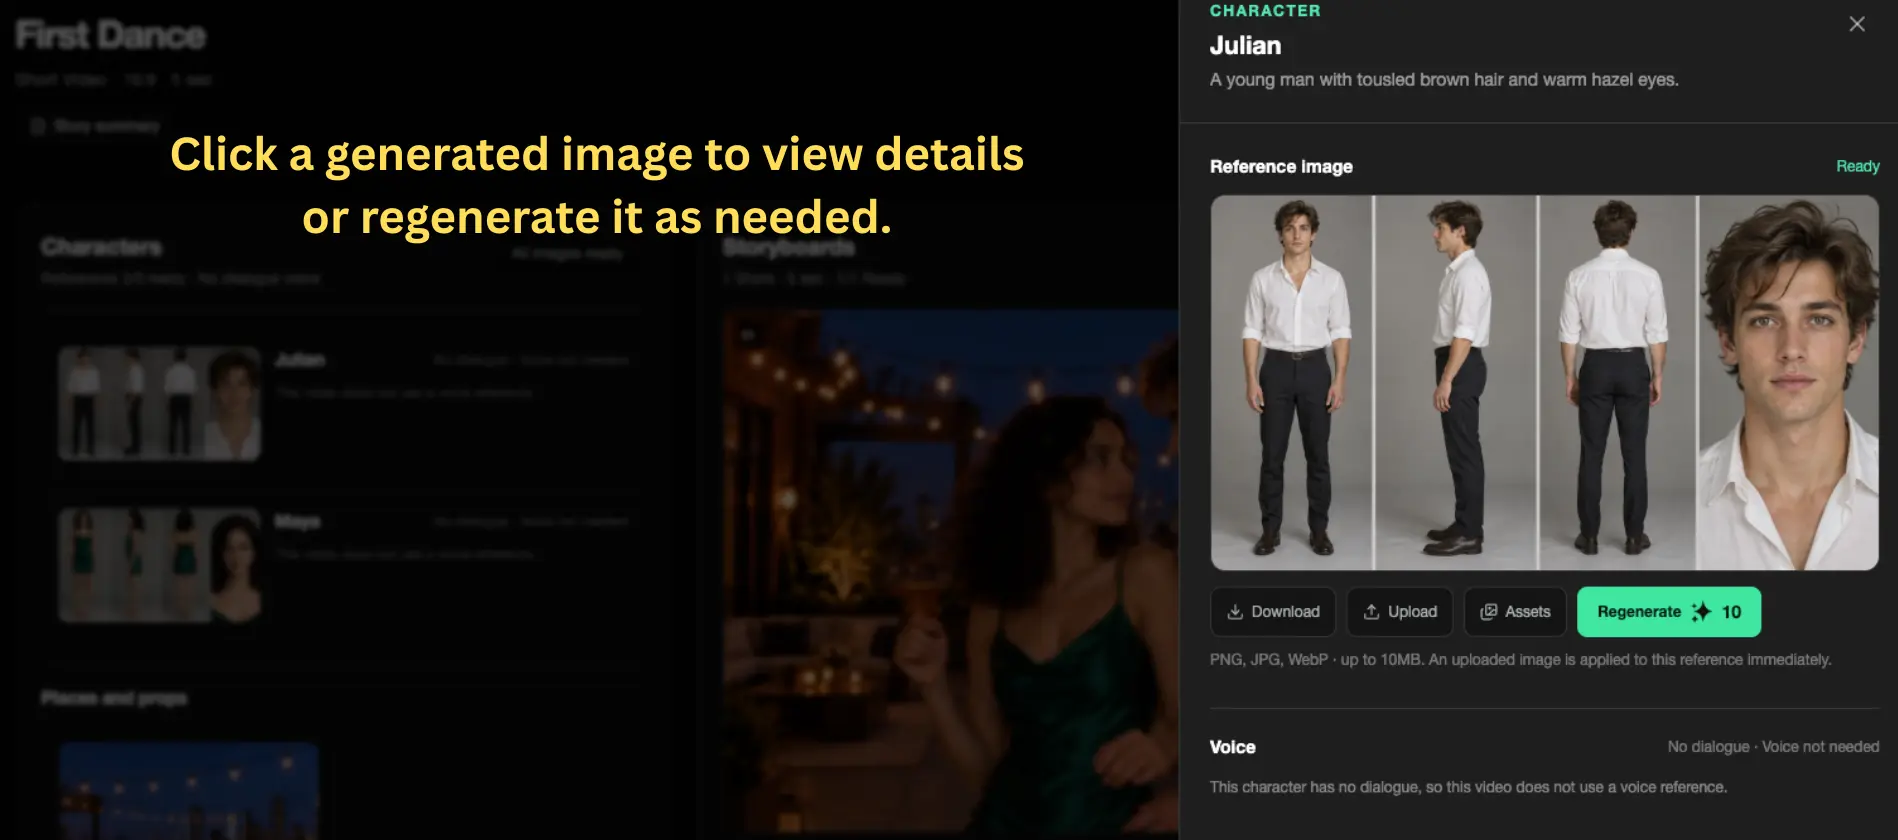Open the Assets library
Viewport: 1898px width, 840px height.
(1515, 612)
